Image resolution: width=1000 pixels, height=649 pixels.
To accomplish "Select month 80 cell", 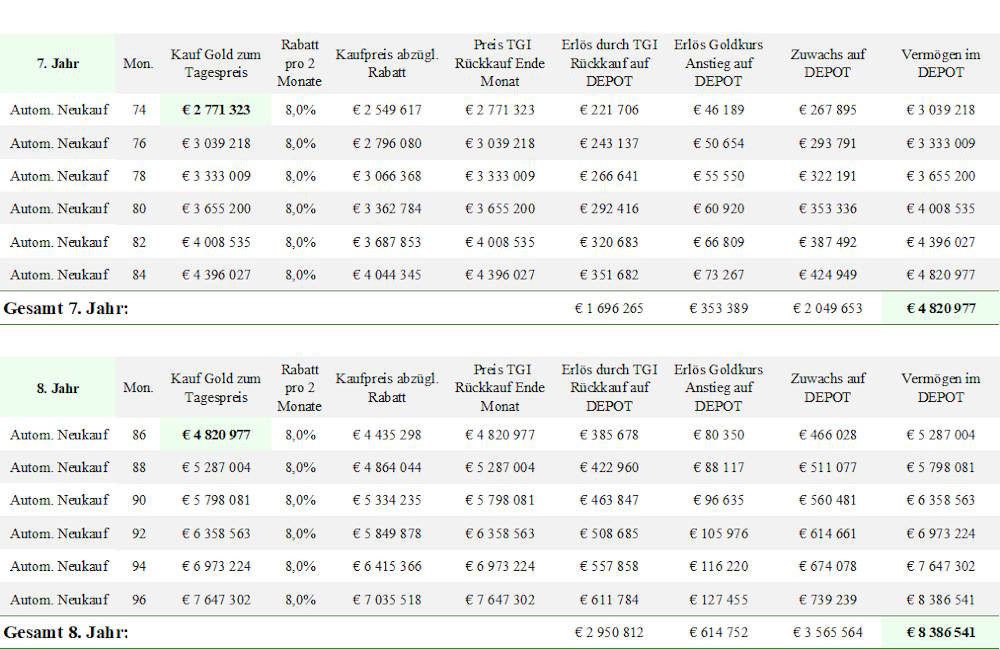I will [x=139, y=208].
